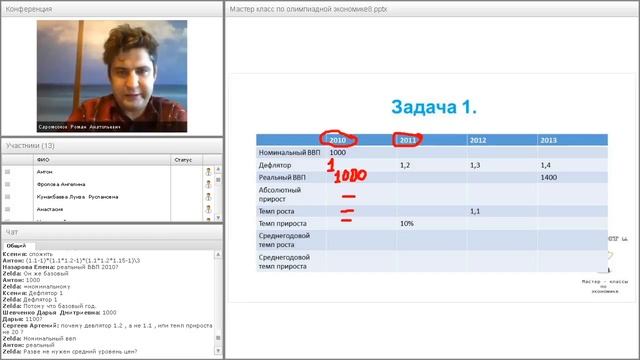Image resolution: width=640 pixels, height=360 pixels.
Task: Click Назарова Елена's chat message
Action: [x=60, y=267]
